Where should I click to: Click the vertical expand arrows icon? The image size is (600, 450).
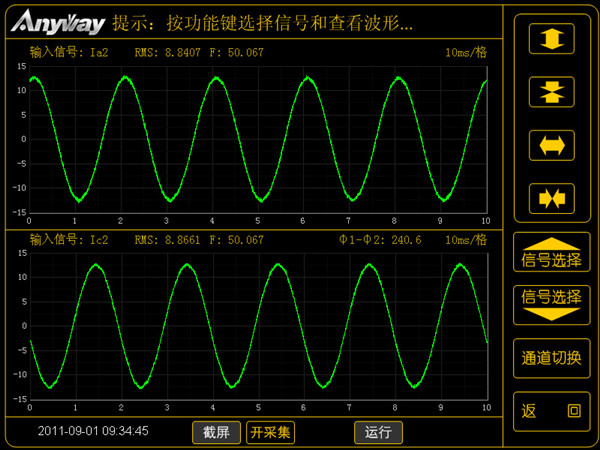pos(551,39)
